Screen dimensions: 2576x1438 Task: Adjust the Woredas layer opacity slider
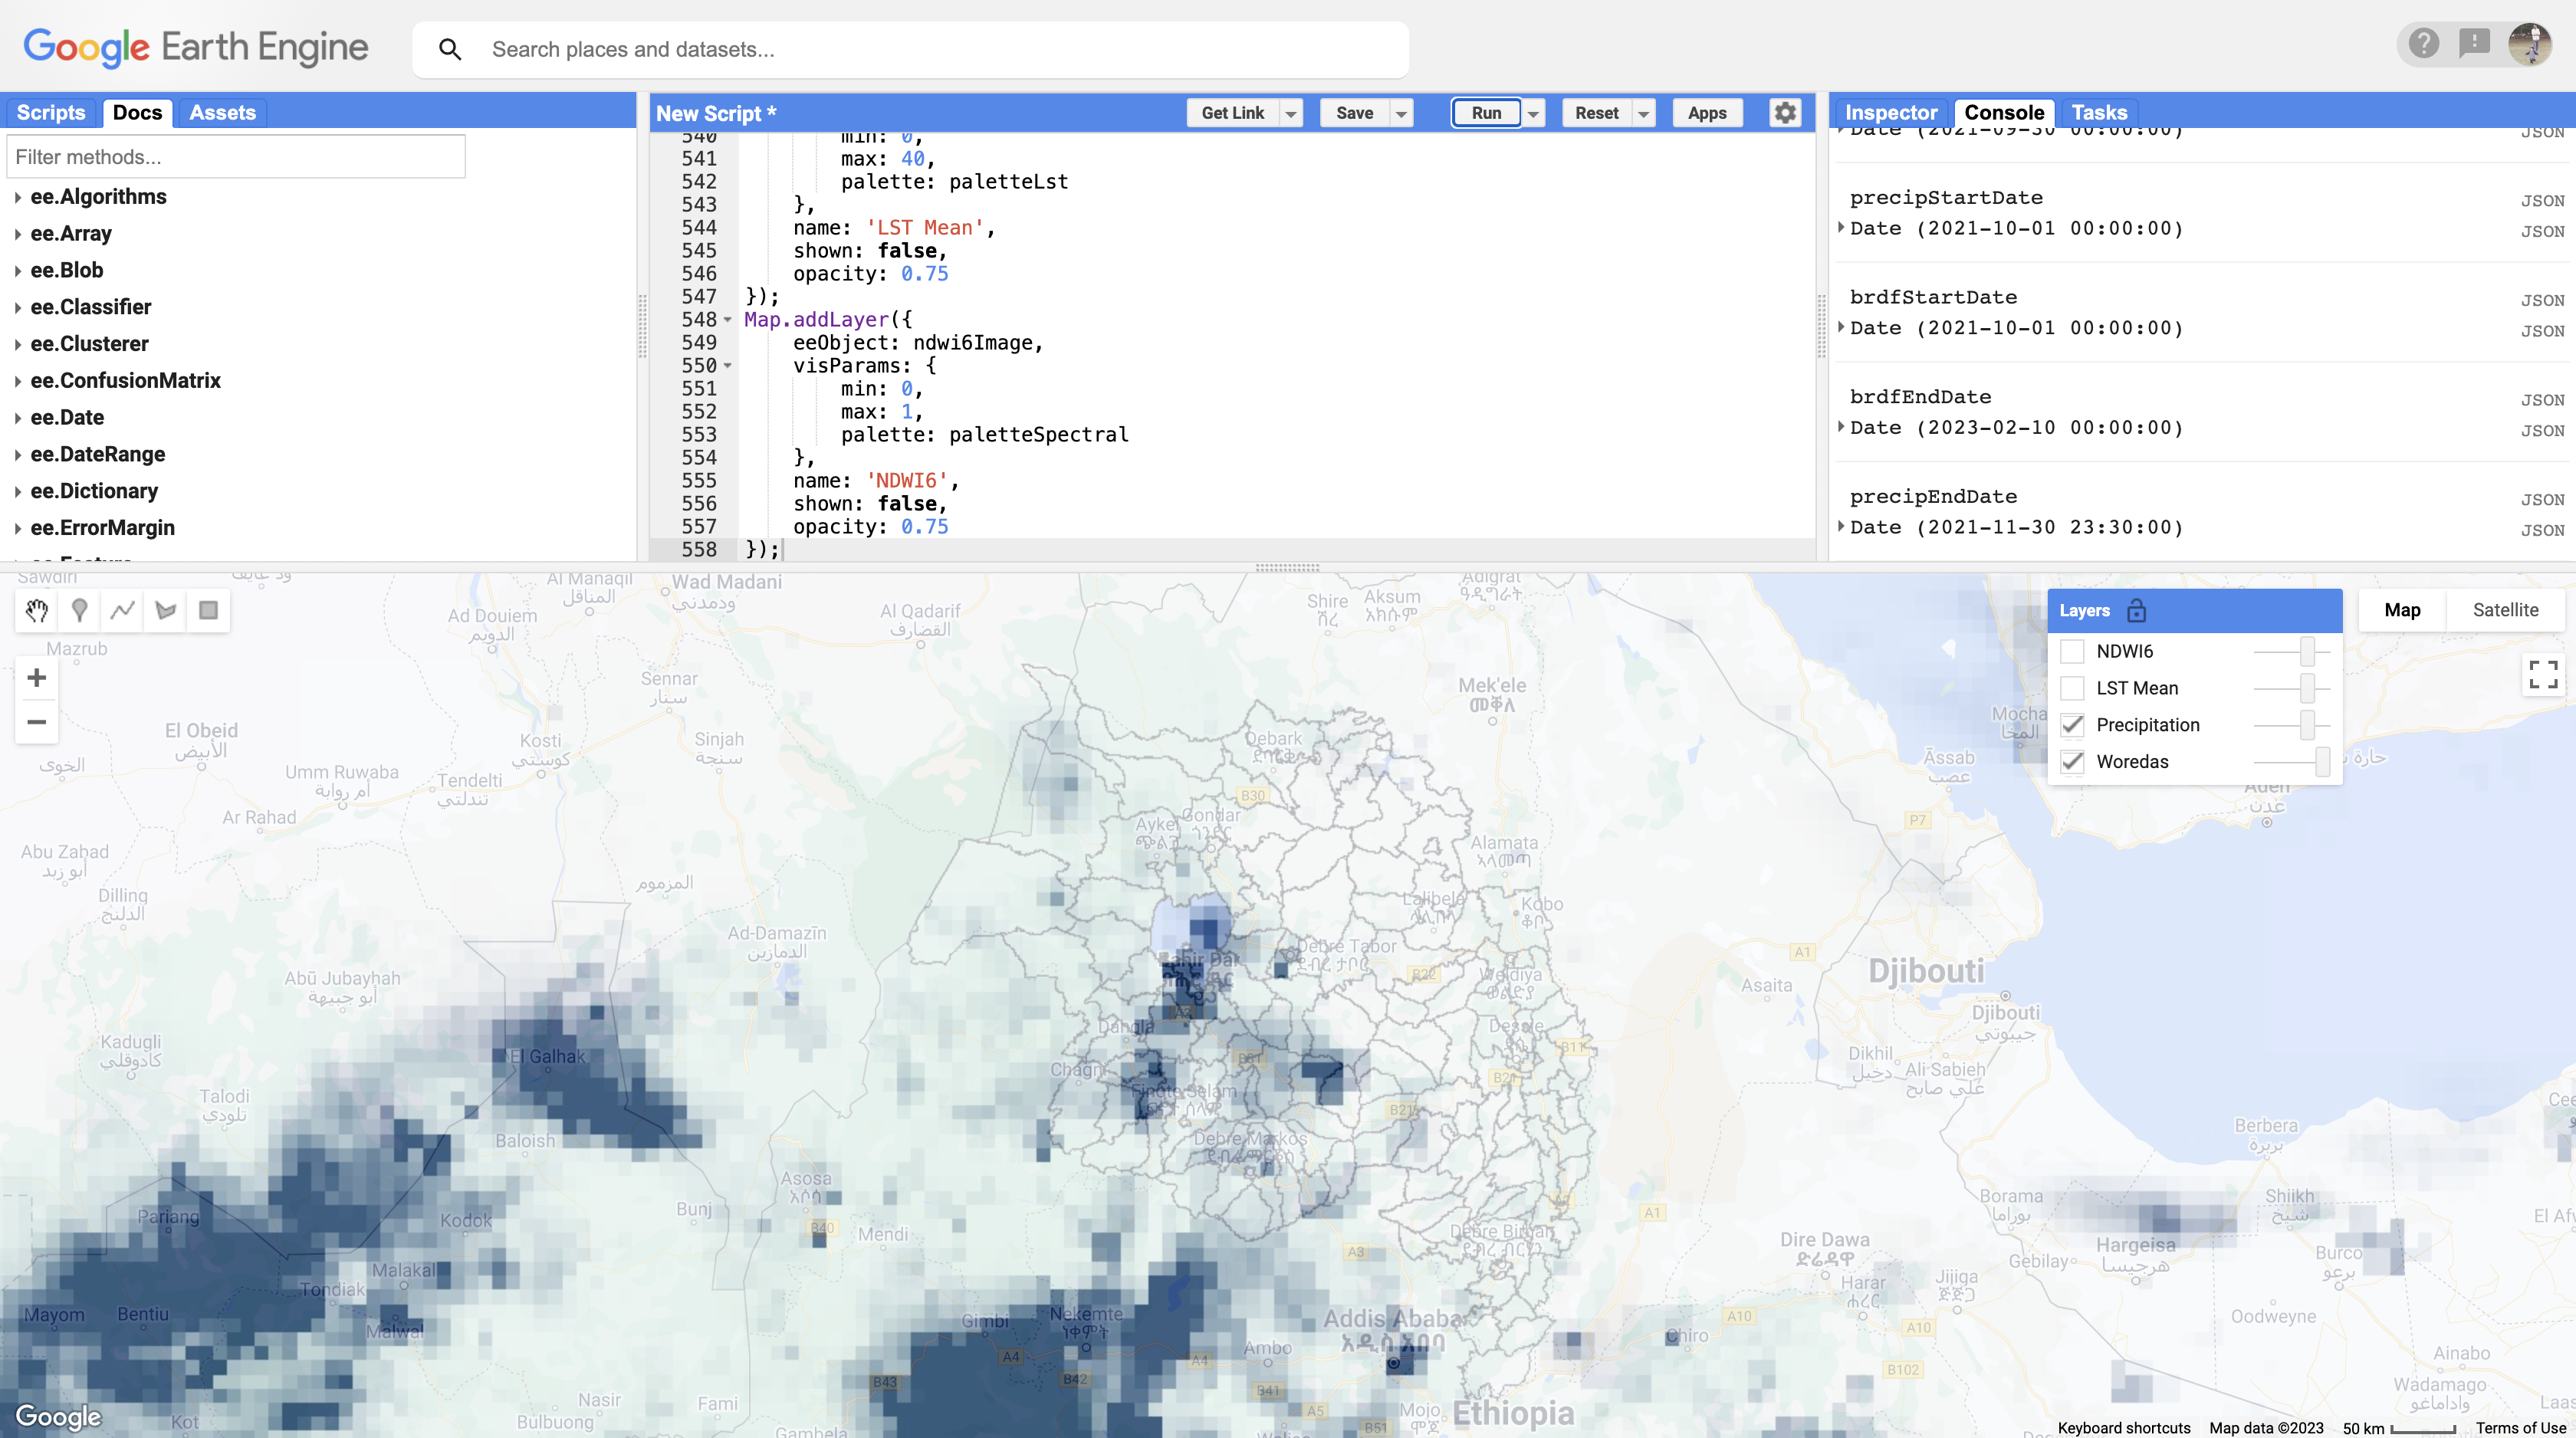[x=2322, y=762]
